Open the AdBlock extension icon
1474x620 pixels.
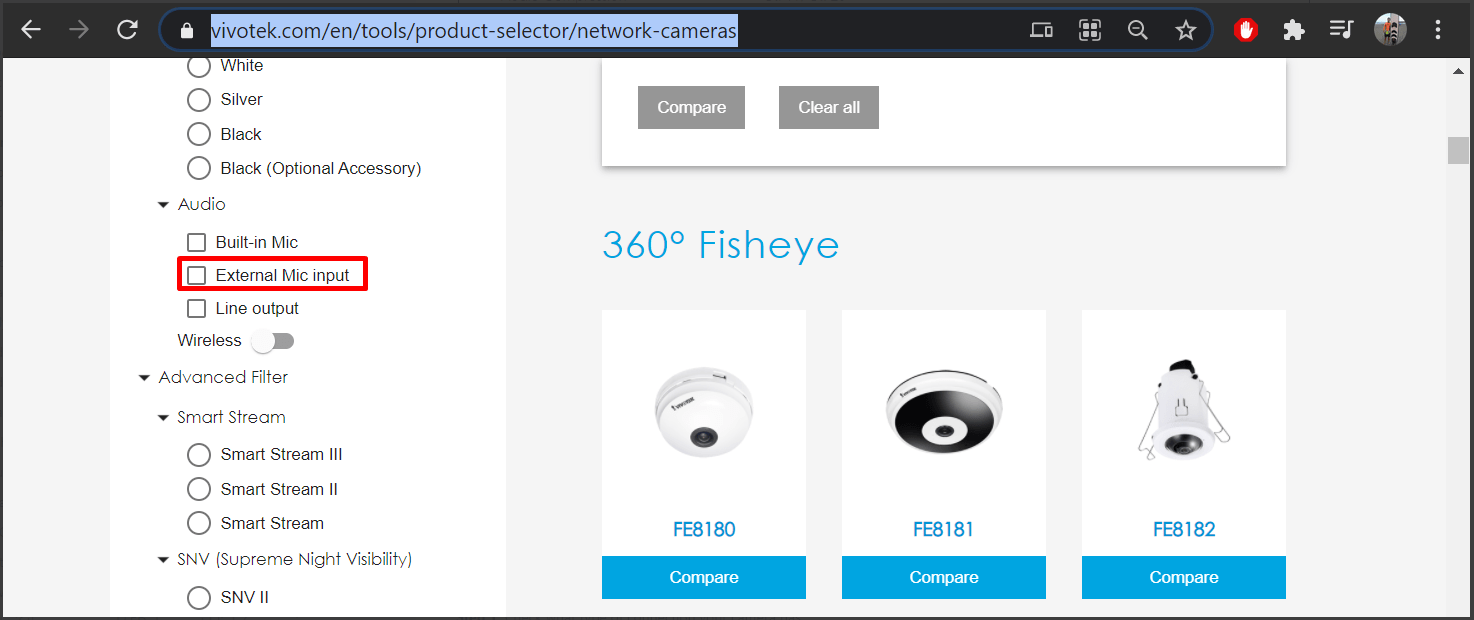[x=1245, y=29]
